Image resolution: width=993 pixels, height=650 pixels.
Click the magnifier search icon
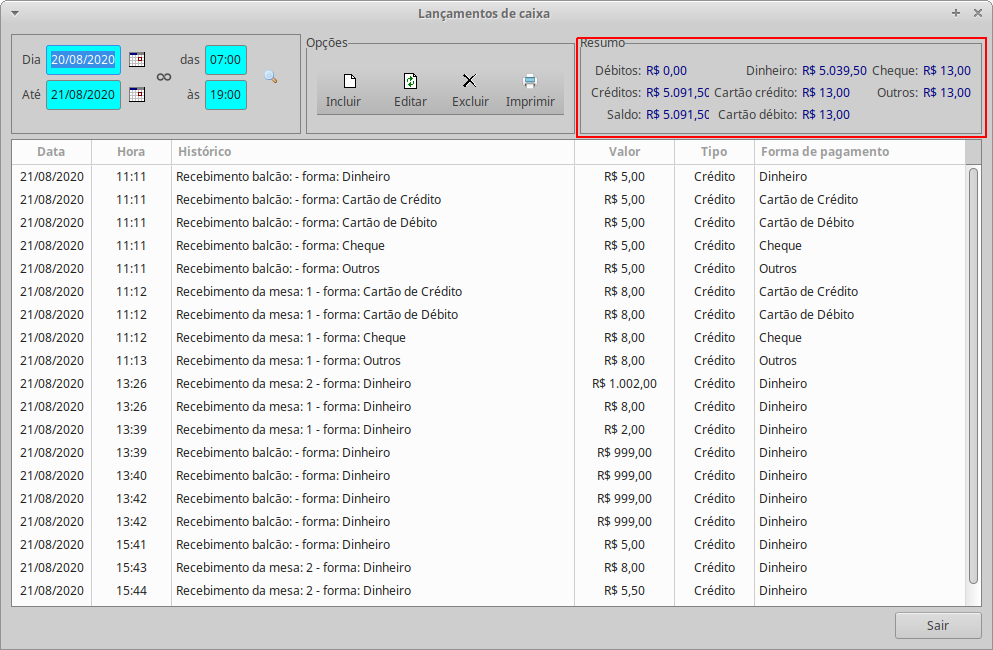pos(270,77)
